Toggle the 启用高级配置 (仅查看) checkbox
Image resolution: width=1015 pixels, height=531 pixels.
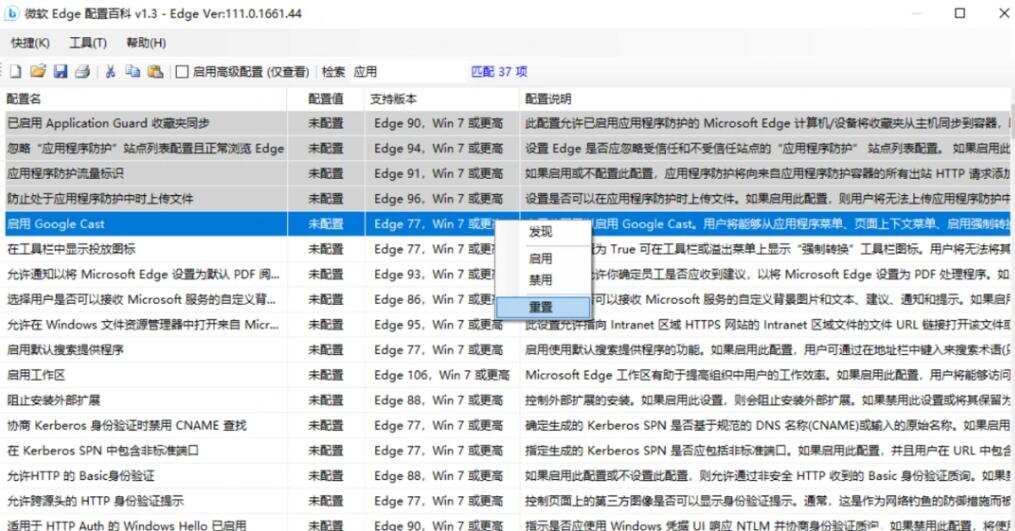click(182, 72)
